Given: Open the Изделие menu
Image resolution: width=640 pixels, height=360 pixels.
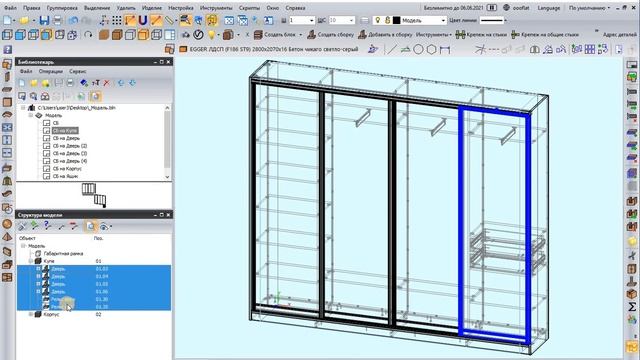Looking at the screenshot, I should click(152, 8).
